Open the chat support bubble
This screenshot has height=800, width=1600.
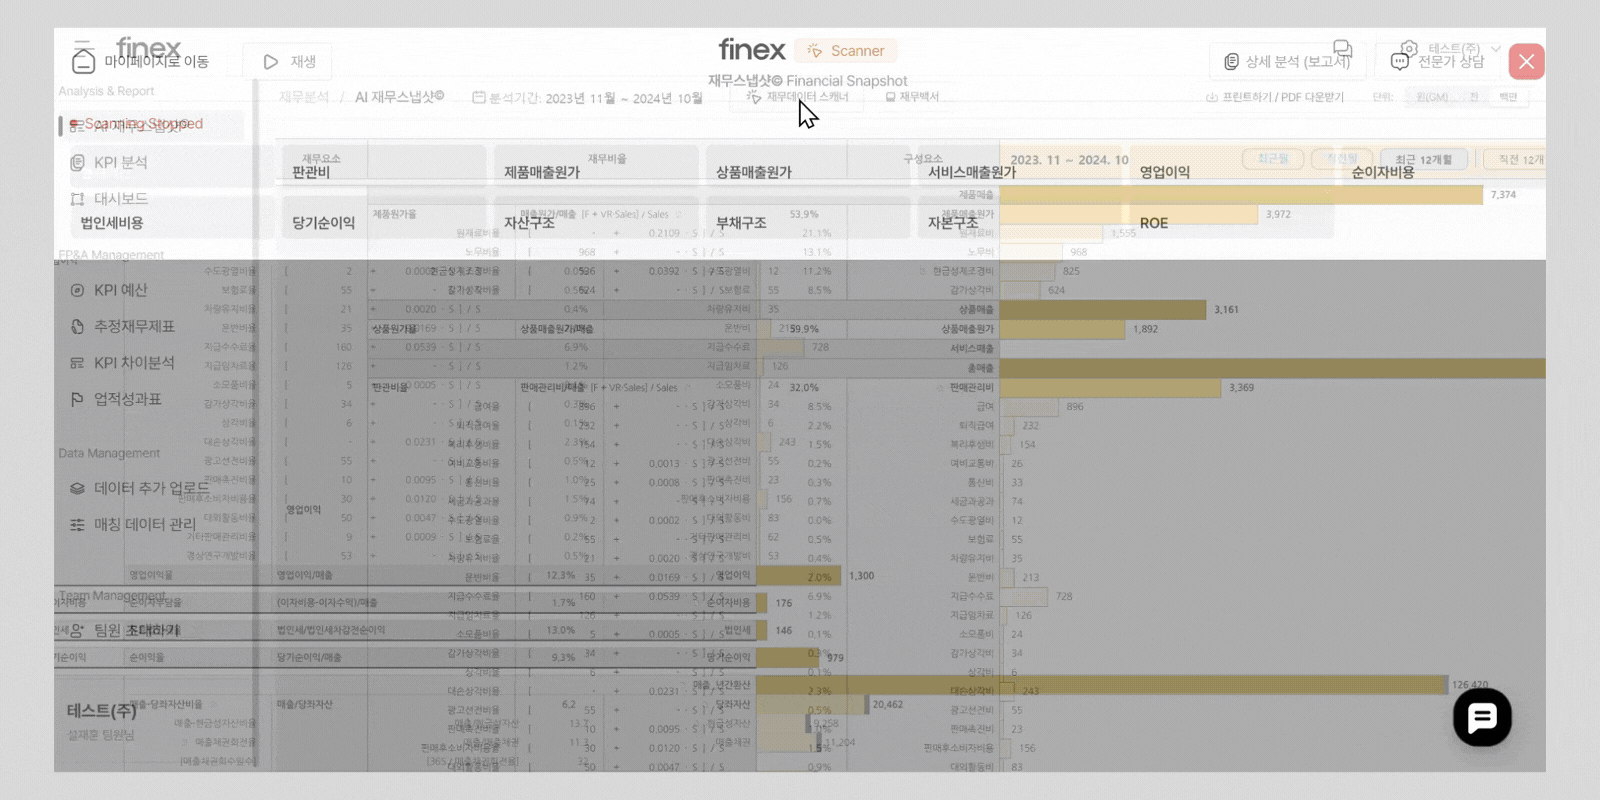point(1482,717)
